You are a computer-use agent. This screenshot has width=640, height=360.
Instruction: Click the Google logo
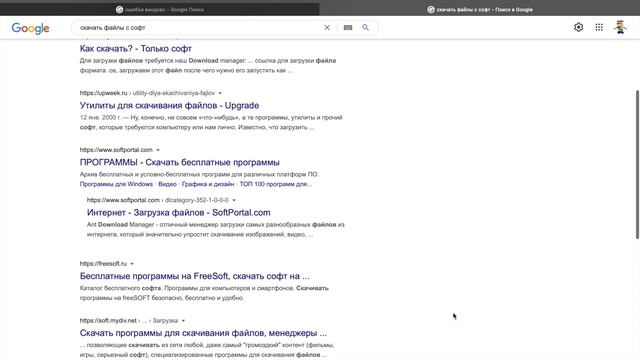coord(31,28)
